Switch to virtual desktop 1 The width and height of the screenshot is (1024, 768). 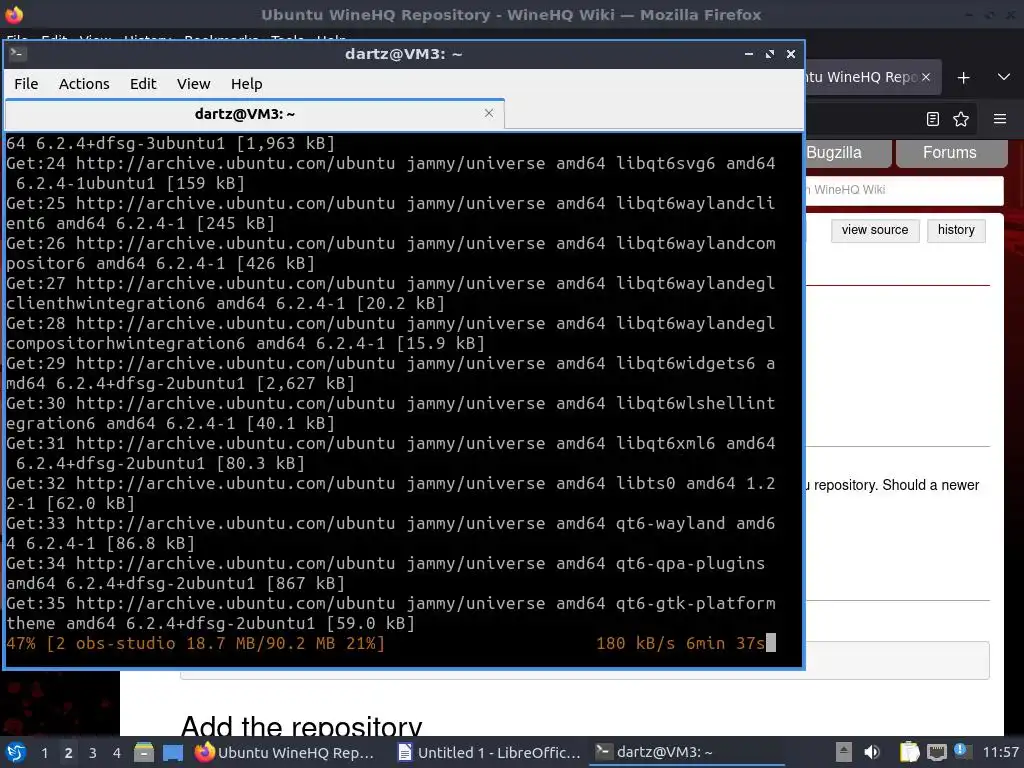(44, 753)
